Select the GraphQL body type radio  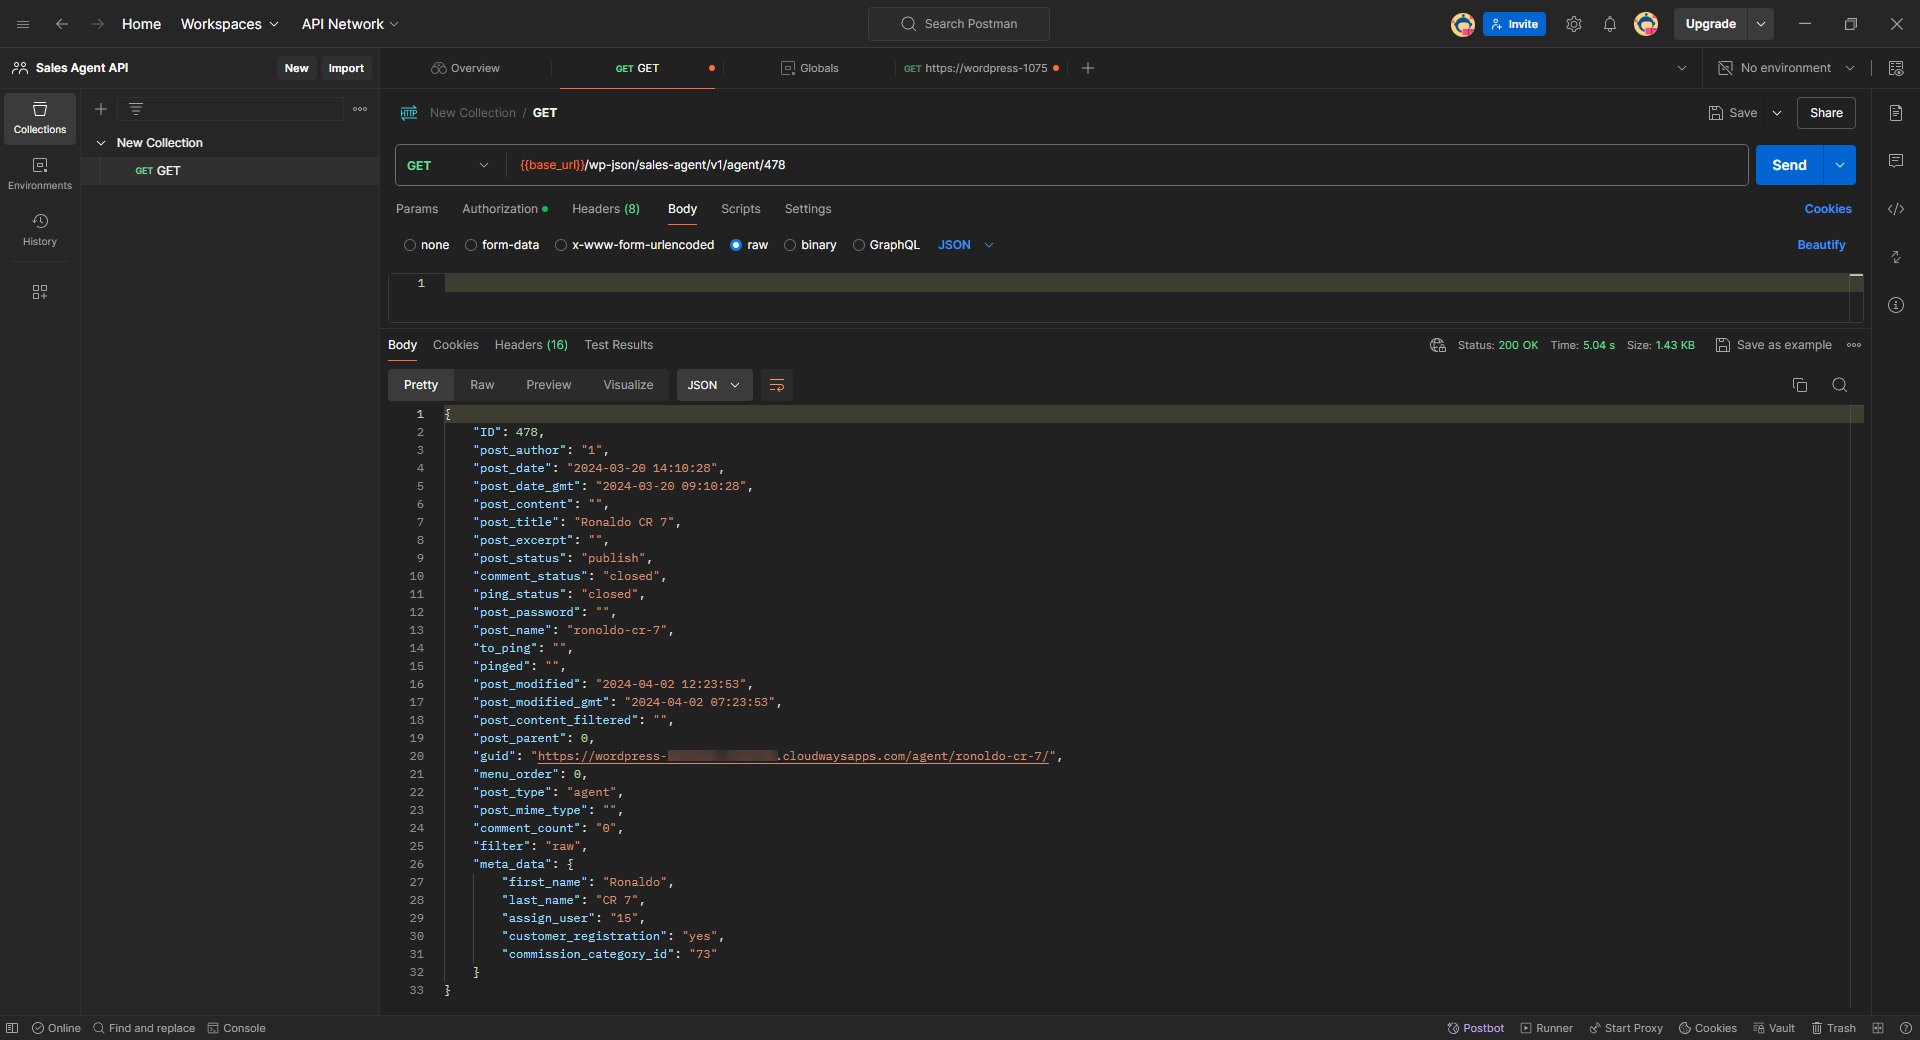859,245
